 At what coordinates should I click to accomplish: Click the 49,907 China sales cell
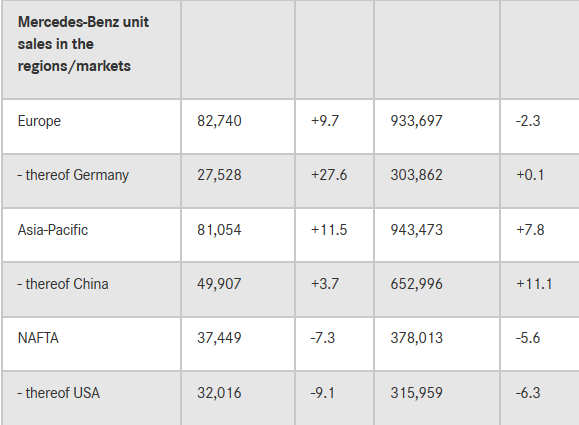tap(219, 284)
